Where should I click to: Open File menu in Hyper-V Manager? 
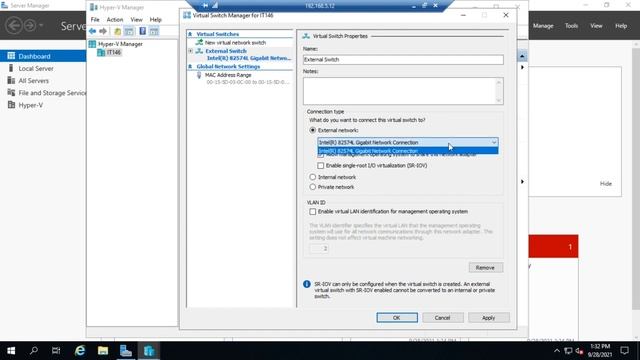pyautogui.click(x=95, y=20)
